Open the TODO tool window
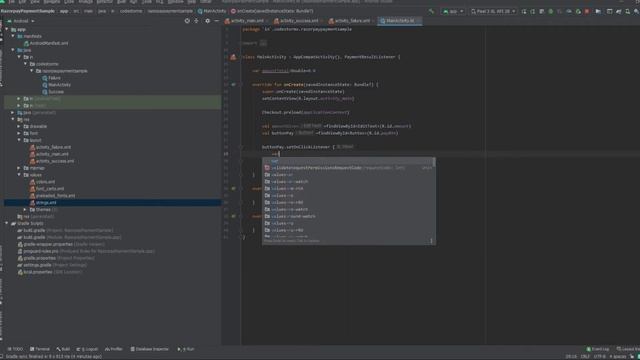The height and width of the screenshot is (360, 640). coord(16,349)
